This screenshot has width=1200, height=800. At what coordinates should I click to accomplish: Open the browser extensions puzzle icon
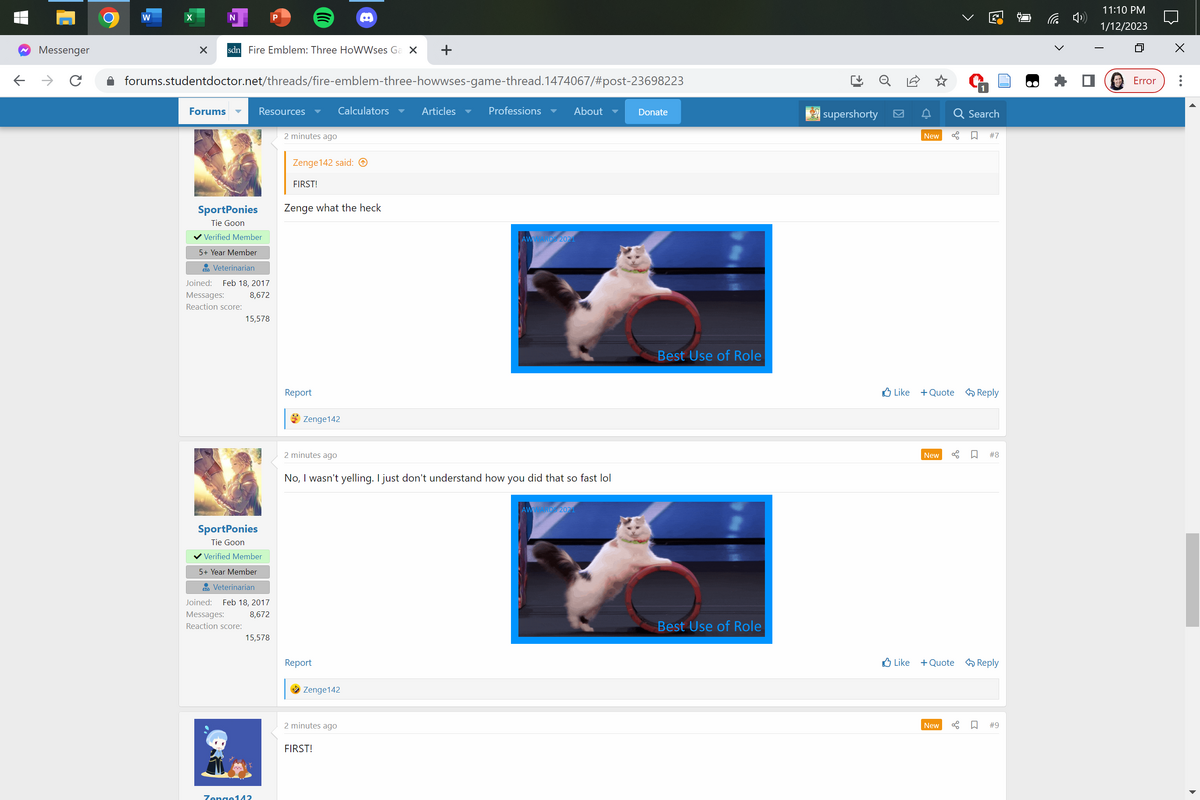coord(1060,81)
